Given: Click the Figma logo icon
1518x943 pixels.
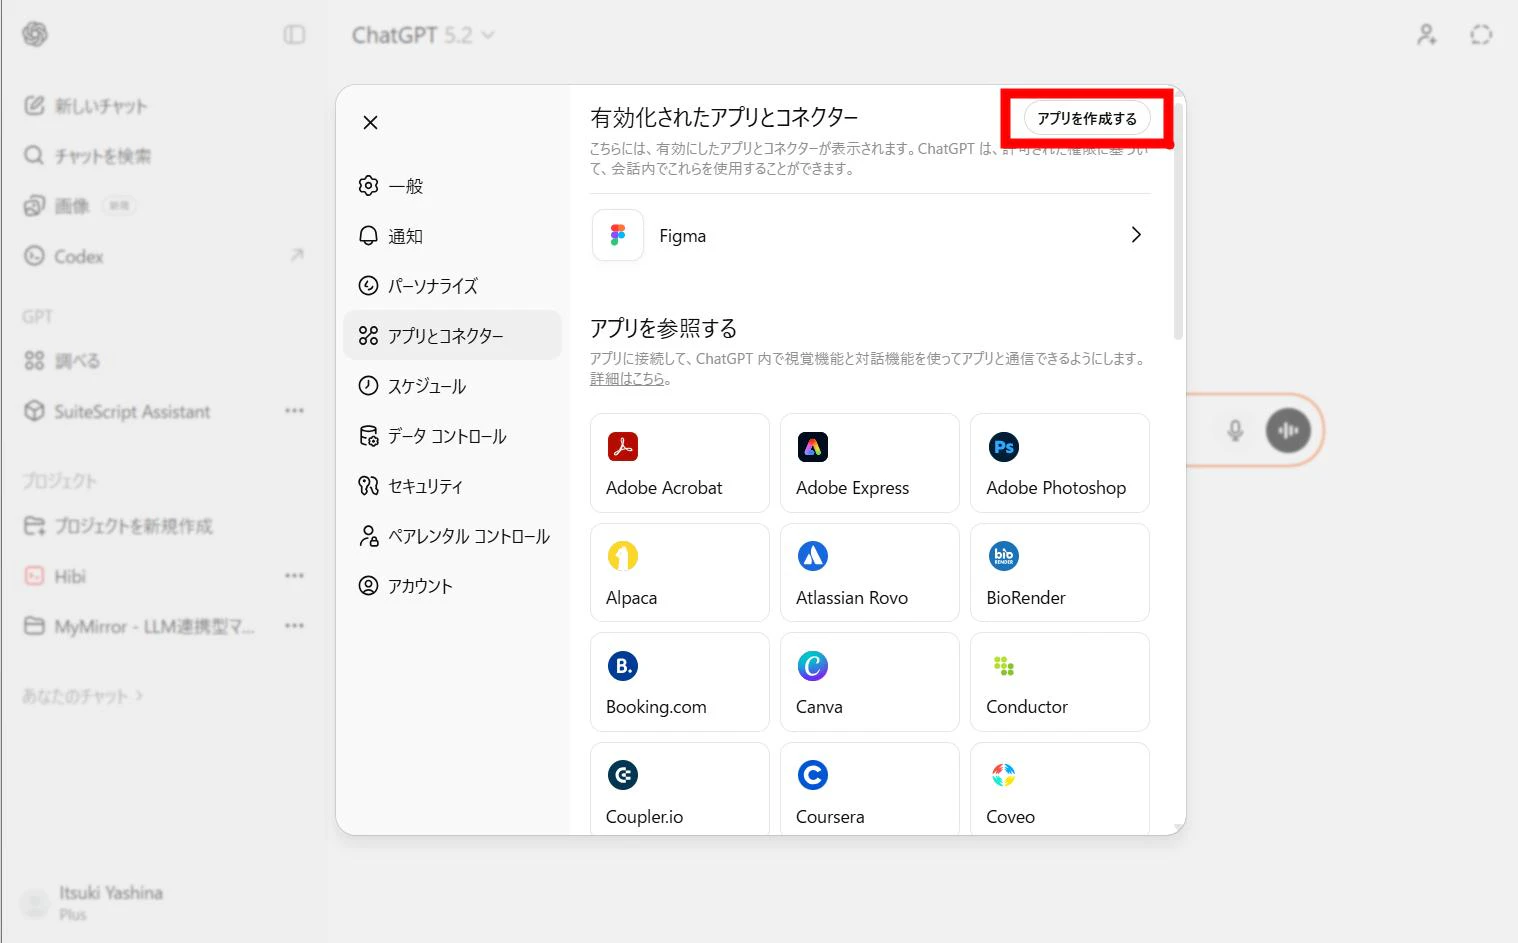Looking at the screenshot, I should coord(618,235).
